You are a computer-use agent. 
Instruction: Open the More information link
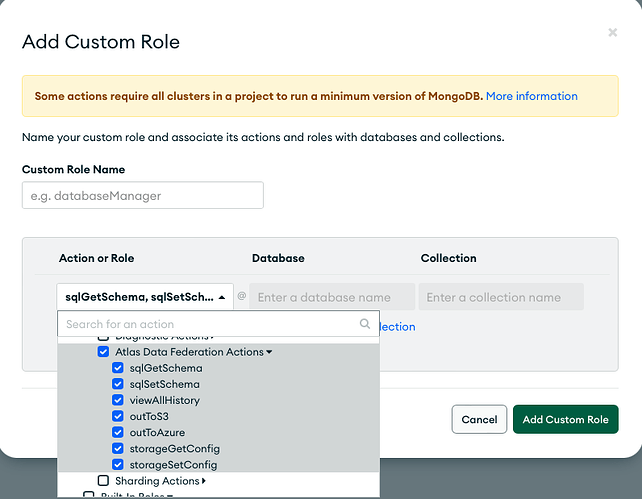(531, 96)
